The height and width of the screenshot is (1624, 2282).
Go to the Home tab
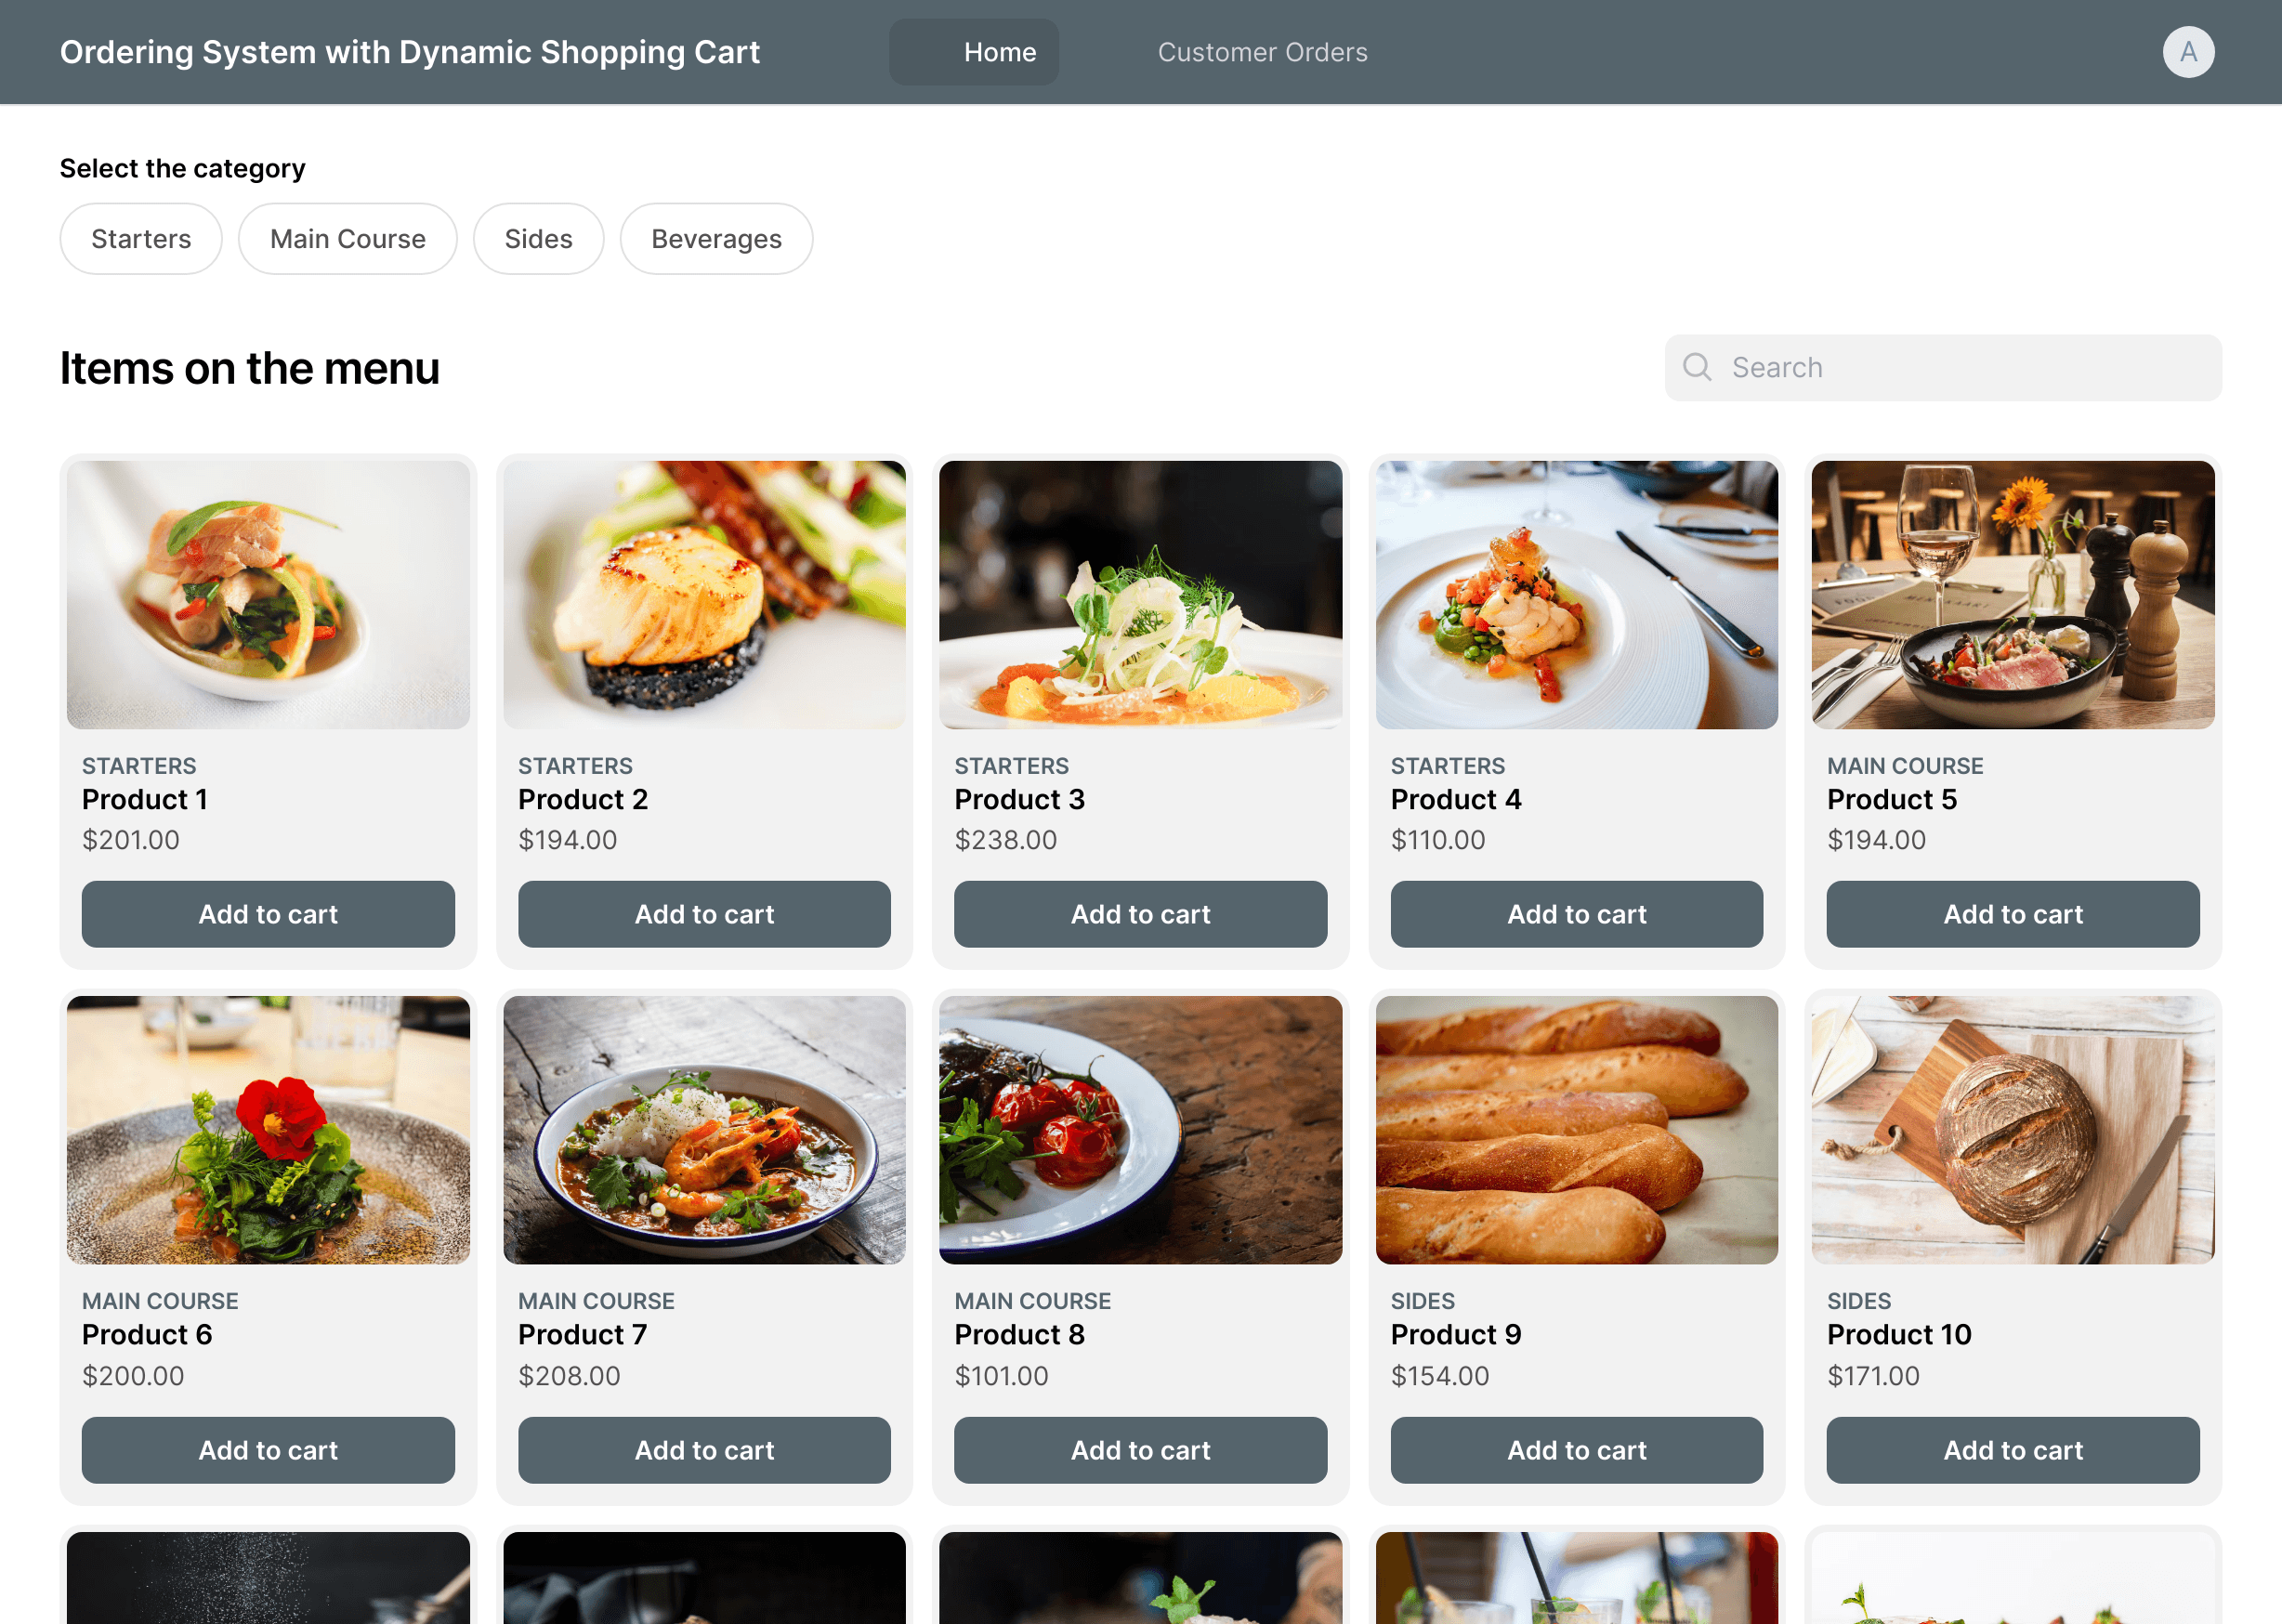[974, 52]
